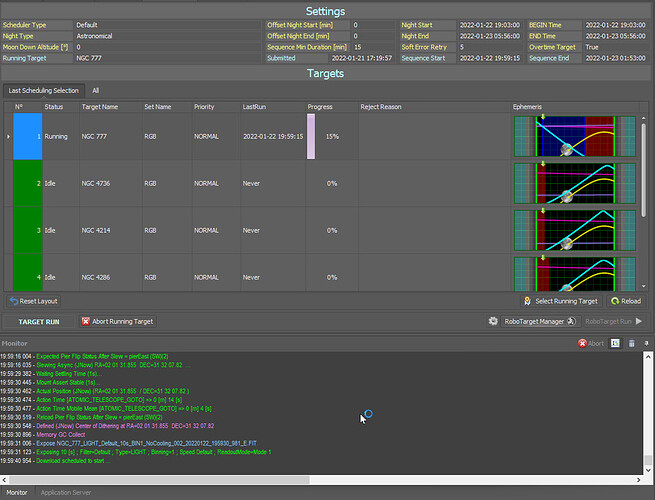Click the TARGET RUN label
Viewport: 655px width, 500px height.
click(39, 322)
